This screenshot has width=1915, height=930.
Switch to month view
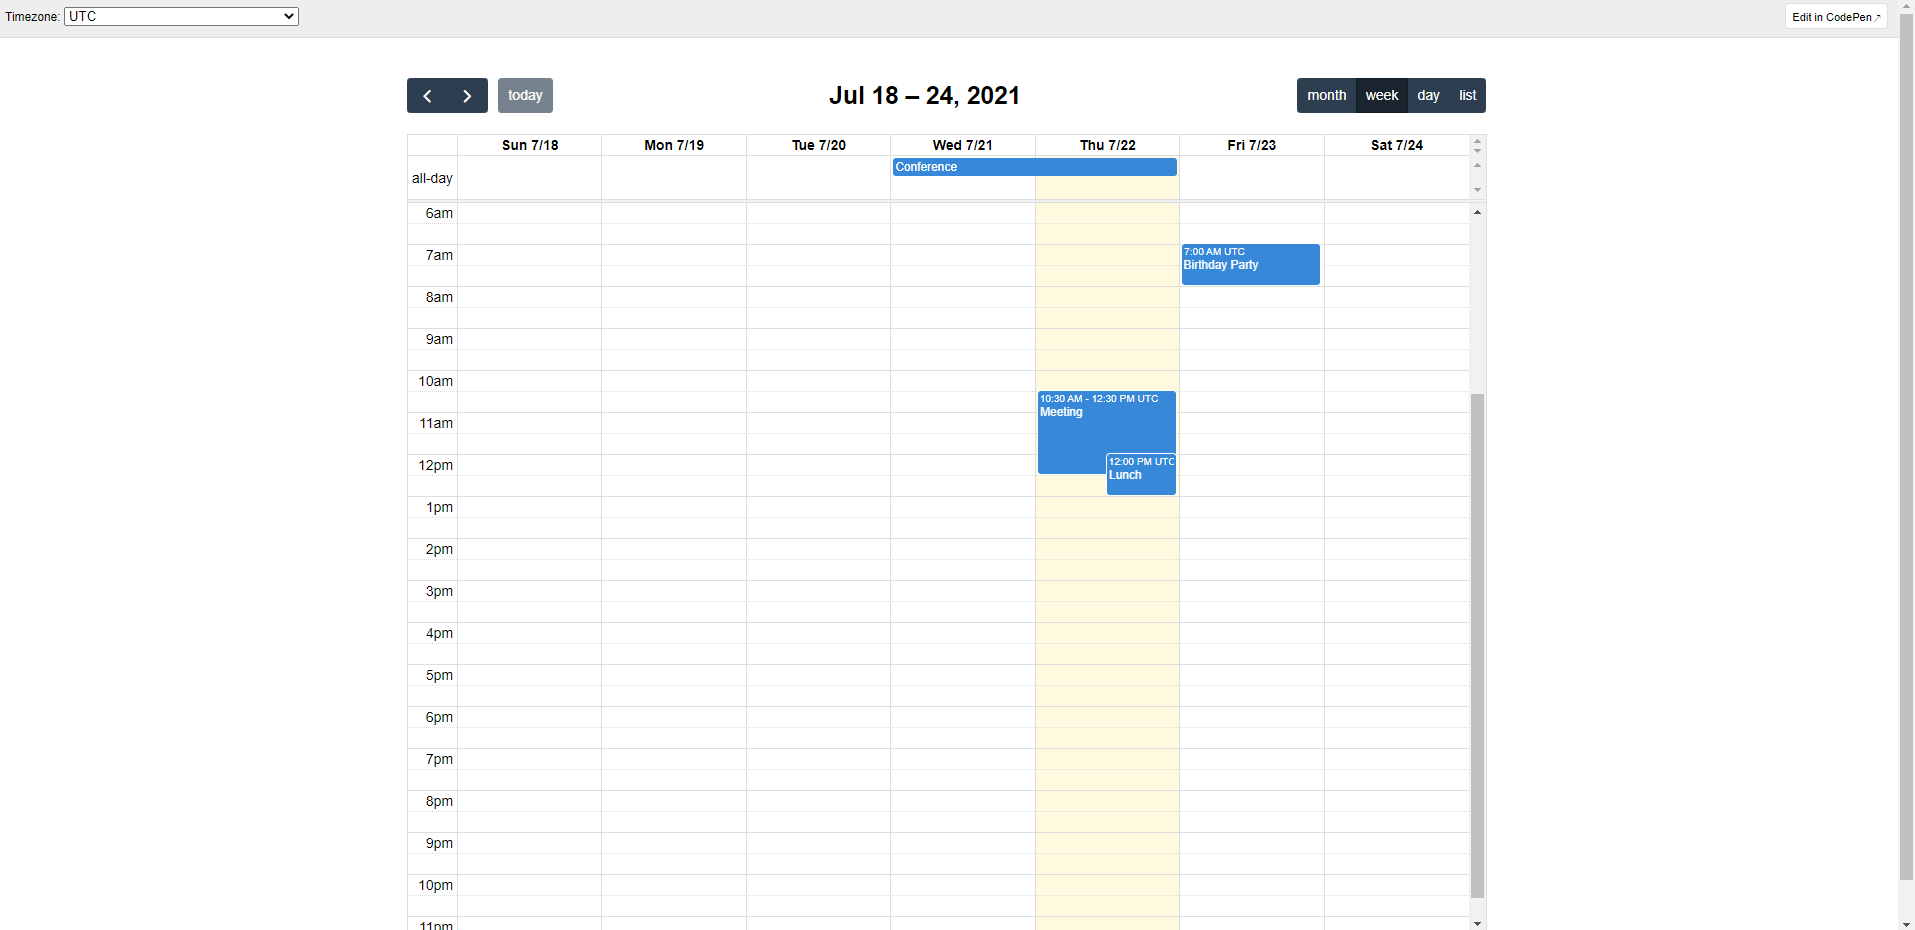click(1326, 95)
